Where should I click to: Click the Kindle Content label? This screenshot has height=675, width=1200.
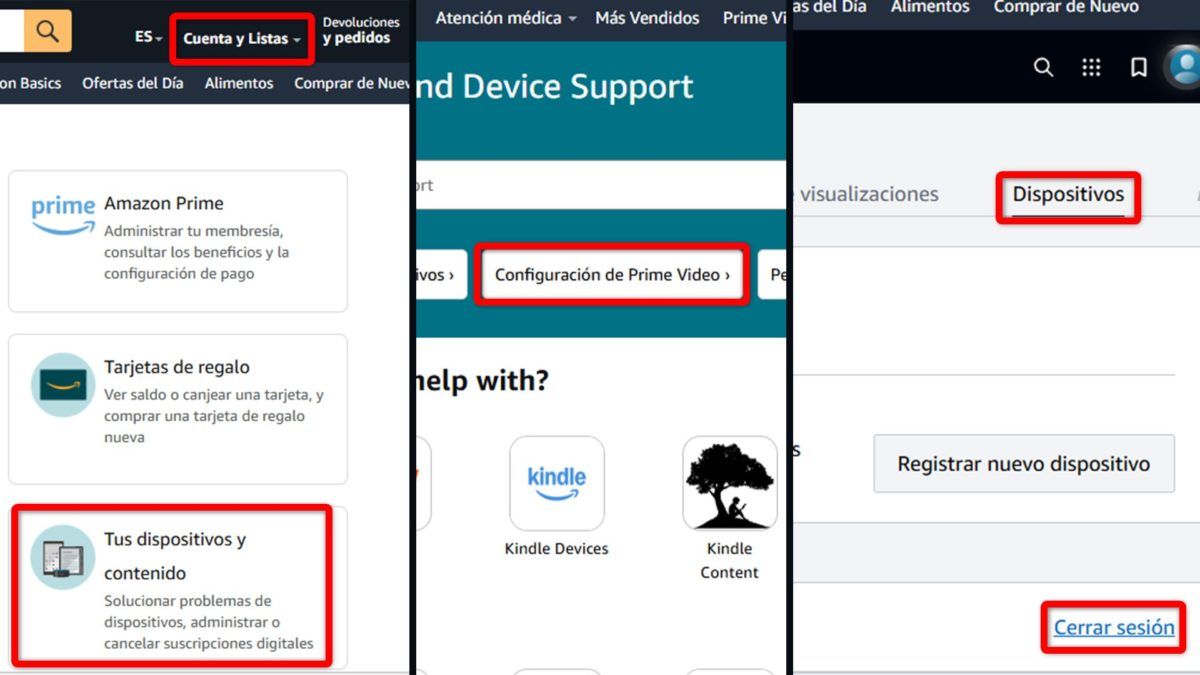pyautogui.click(x=730, y=560)
